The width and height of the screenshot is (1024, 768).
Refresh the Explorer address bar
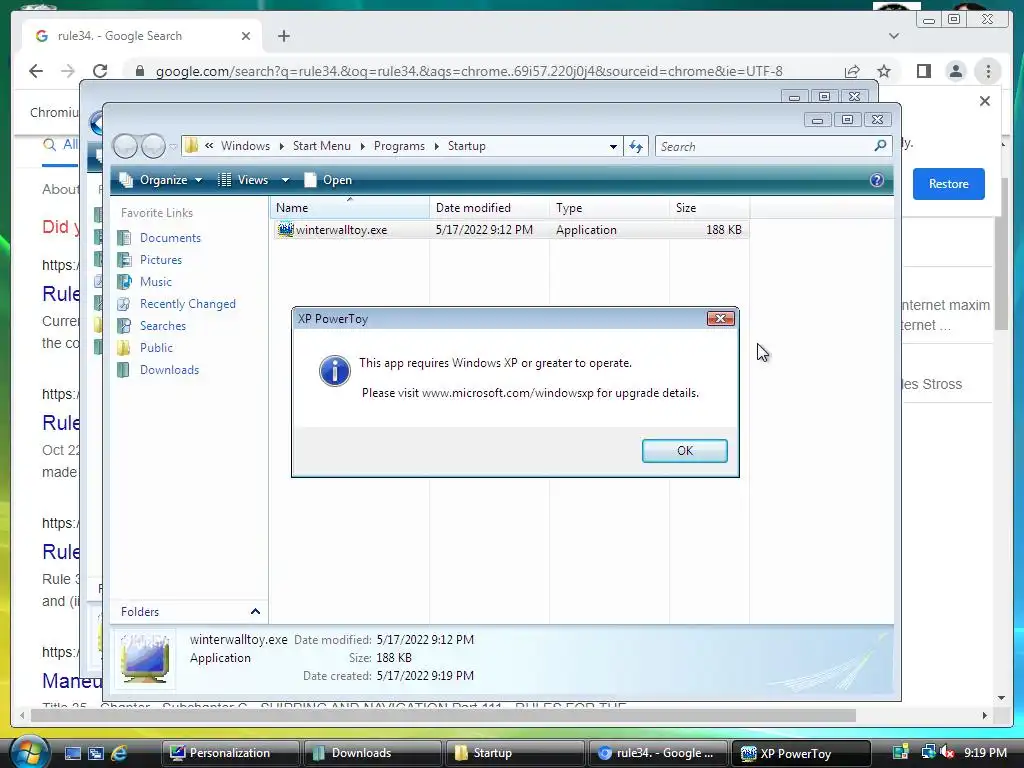coord(636,146)
